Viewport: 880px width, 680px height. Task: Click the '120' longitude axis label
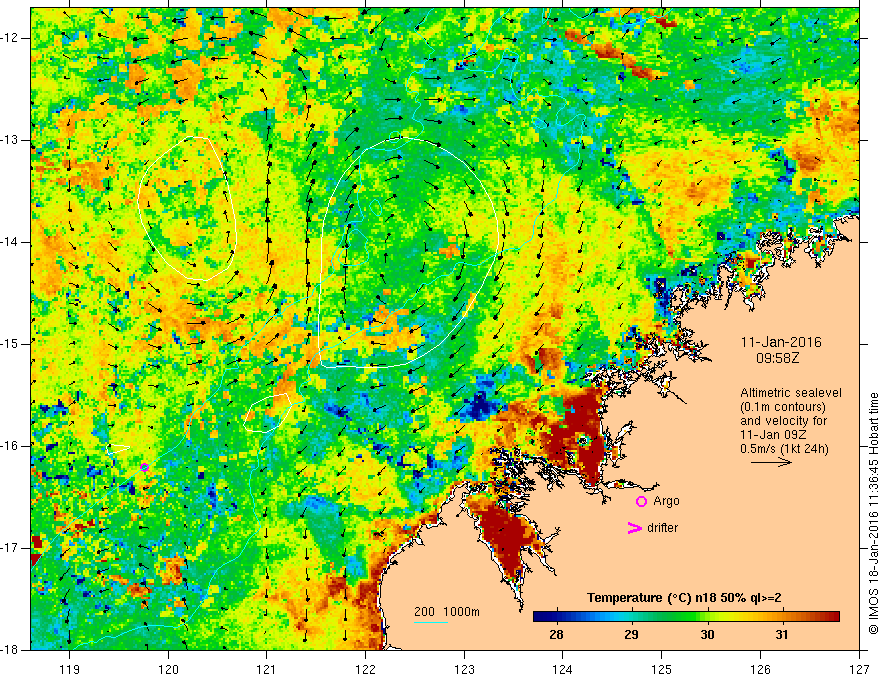coord(168,669)
